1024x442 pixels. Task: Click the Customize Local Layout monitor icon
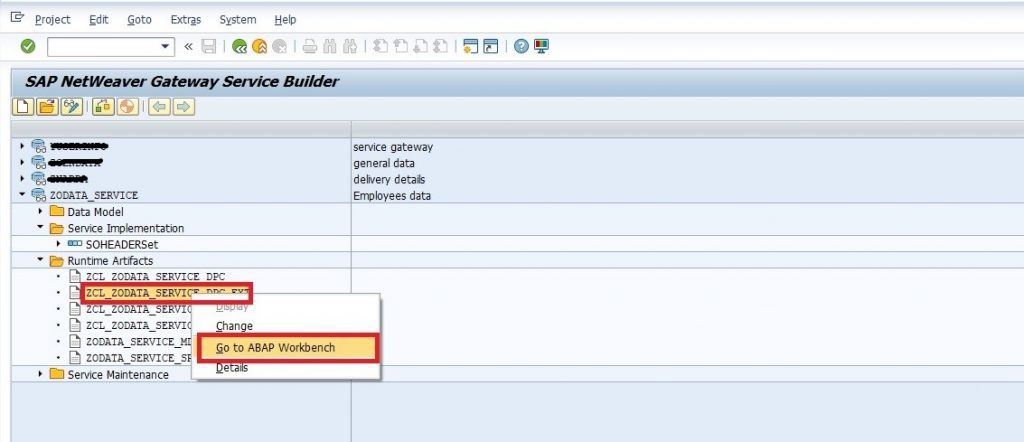[541, 46]
